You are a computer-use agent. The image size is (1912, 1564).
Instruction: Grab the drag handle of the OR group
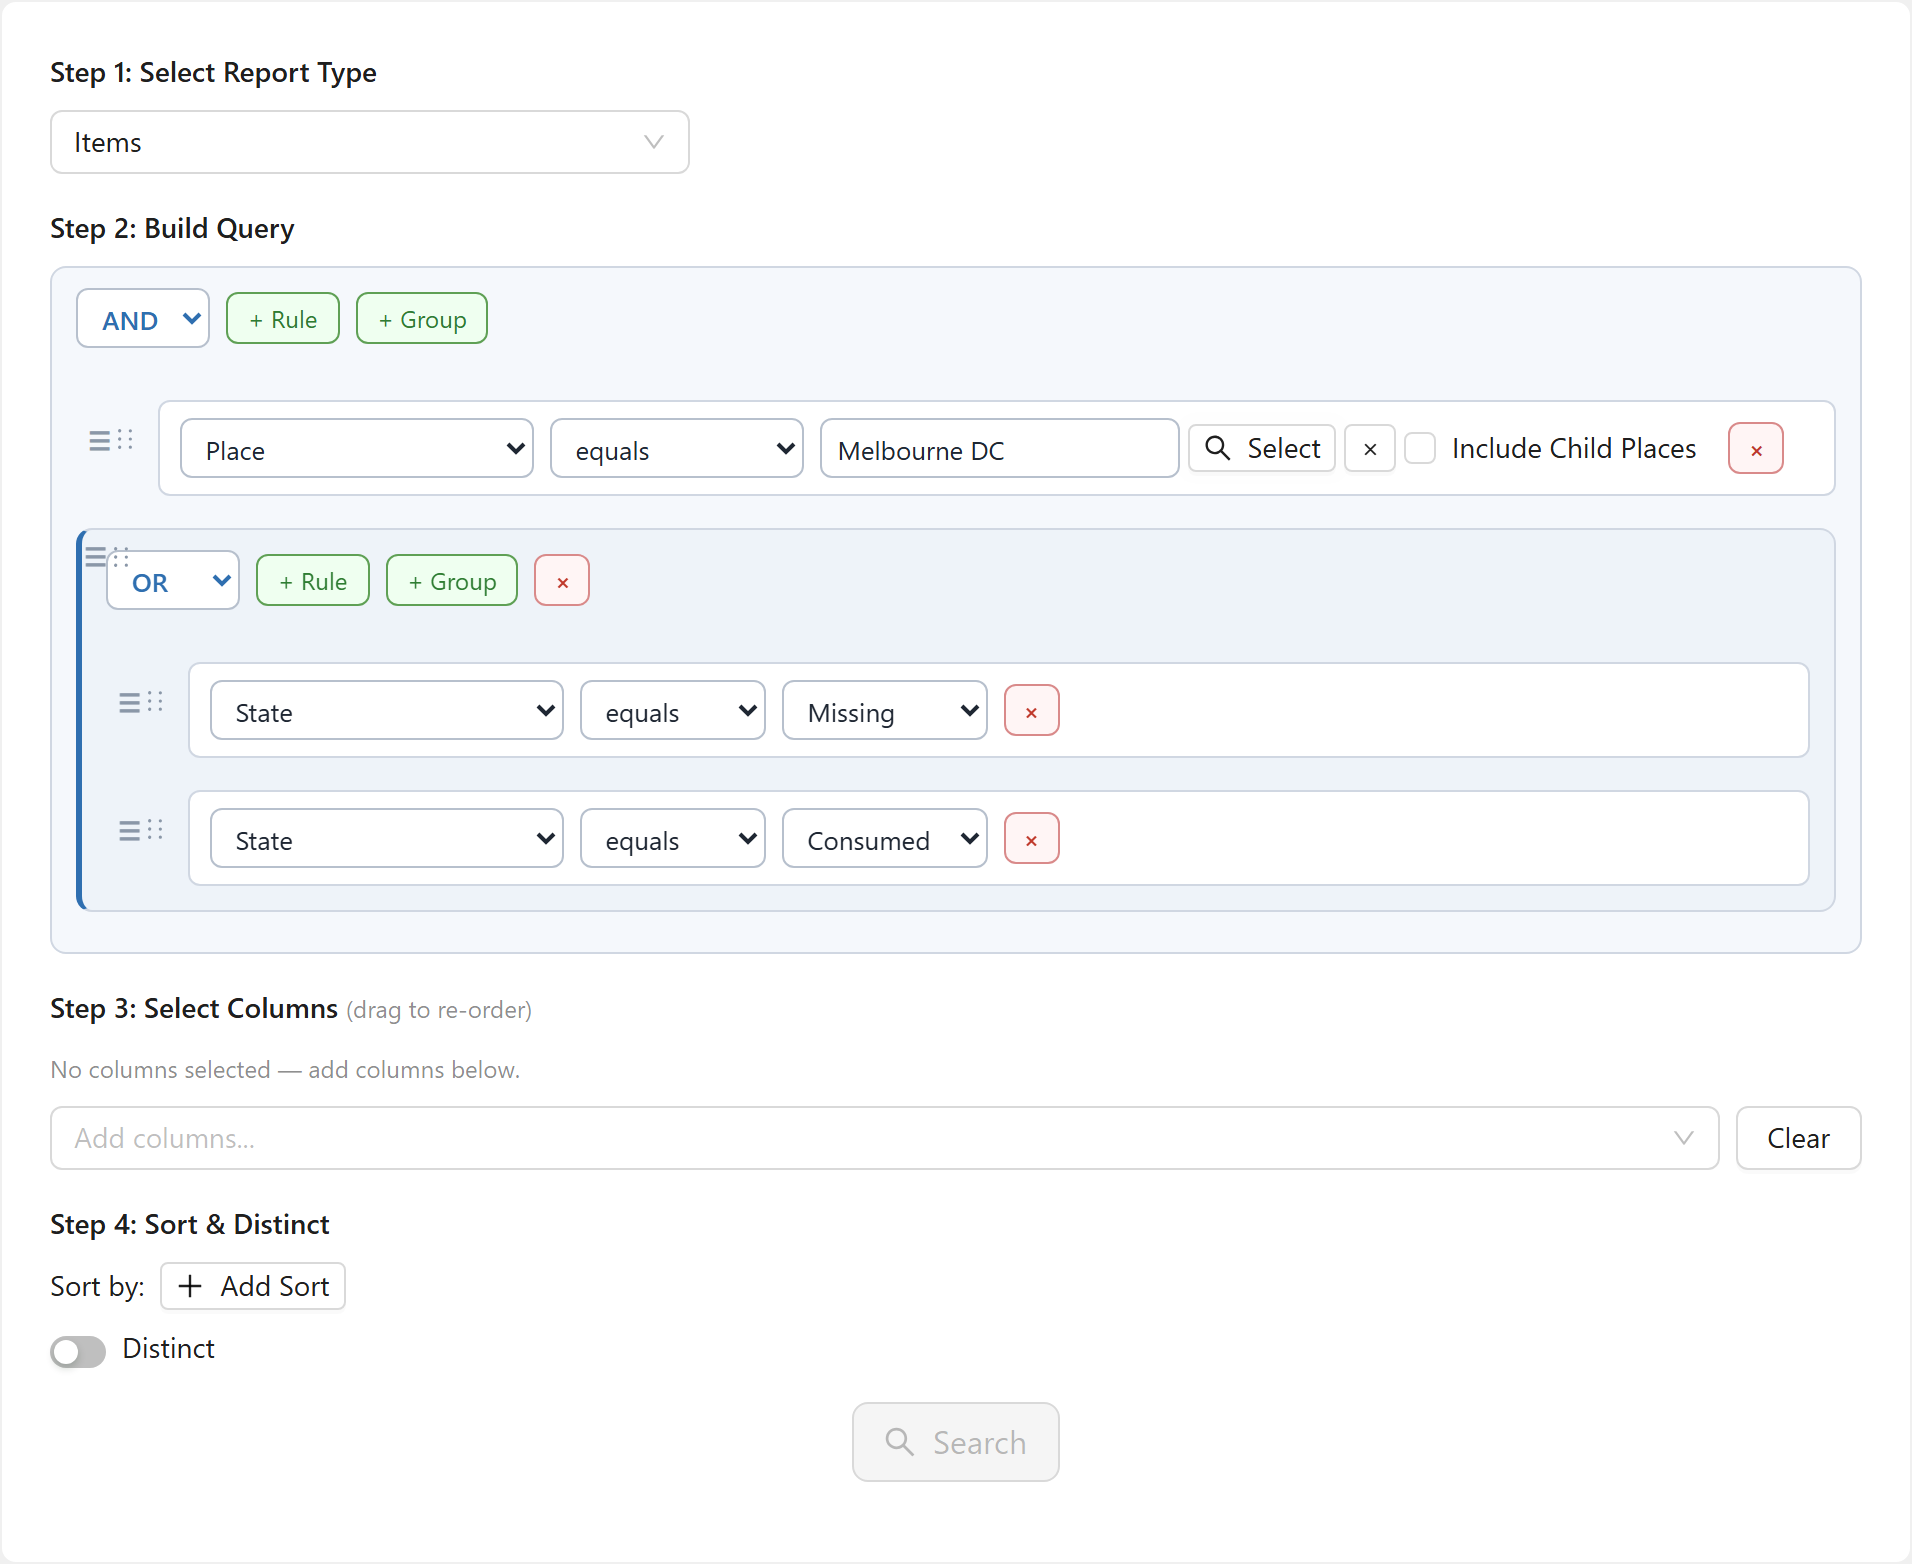click(x=107, y=557)
